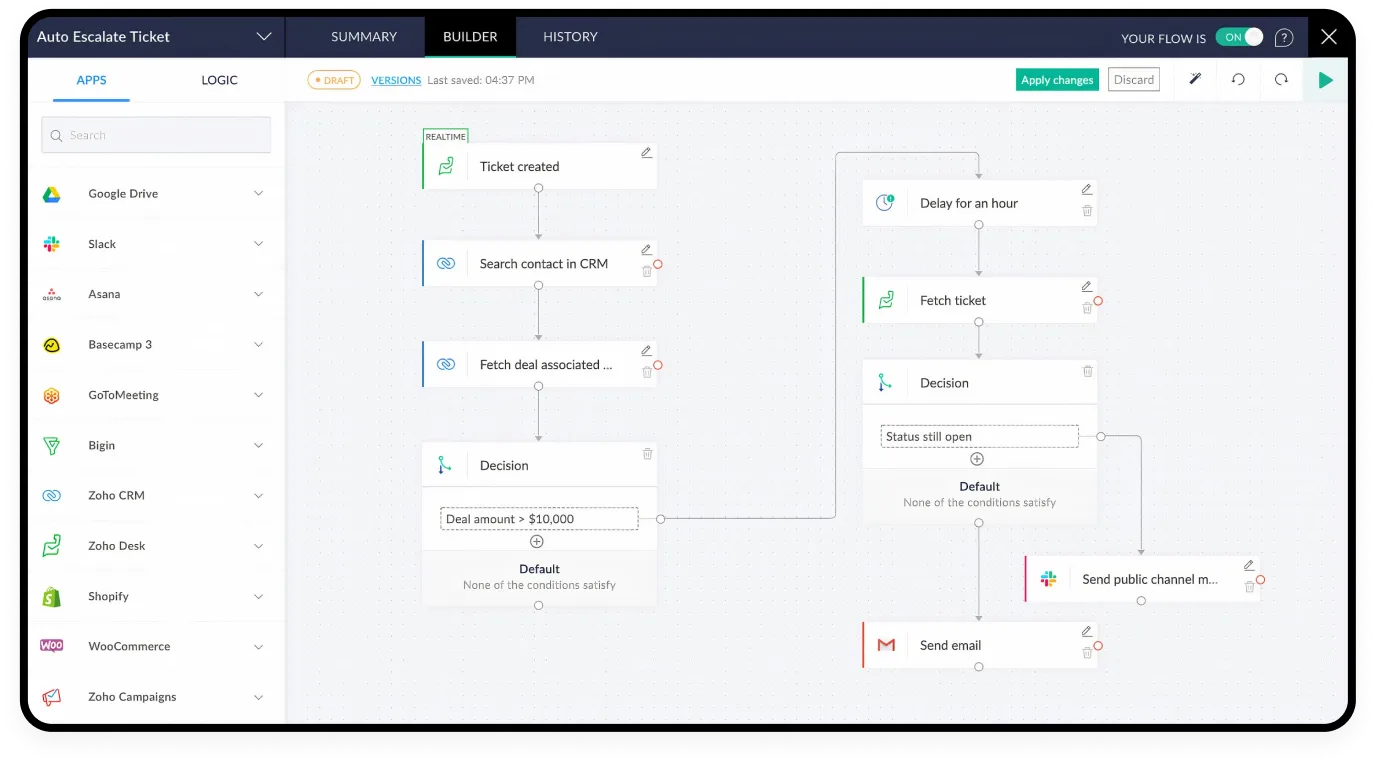Open the help question mark icon

point(1284,38)
